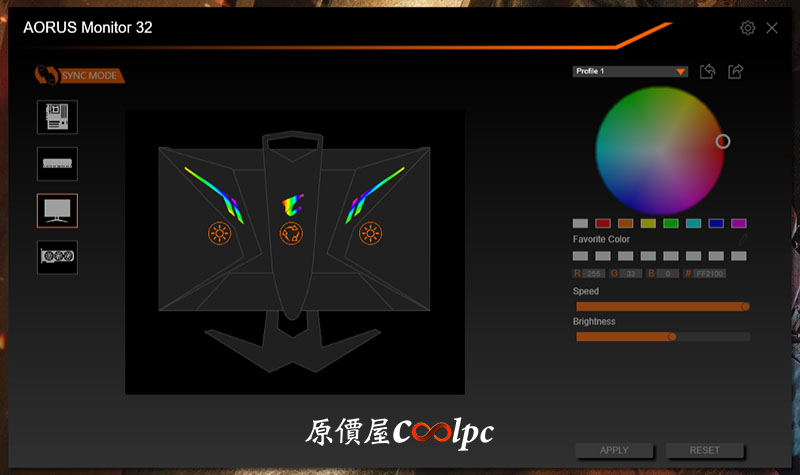Select the monitor device icon

(57, 211)
